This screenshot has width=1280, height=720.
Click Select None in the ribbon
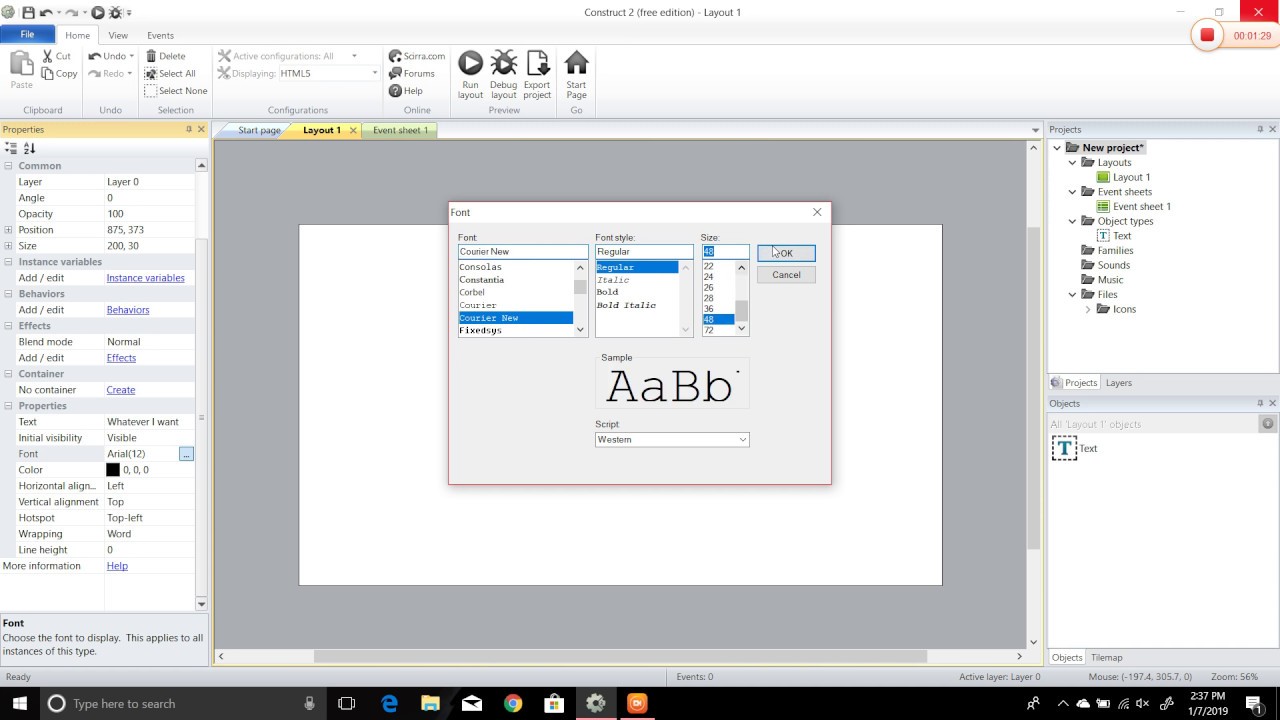click(176, 90)
